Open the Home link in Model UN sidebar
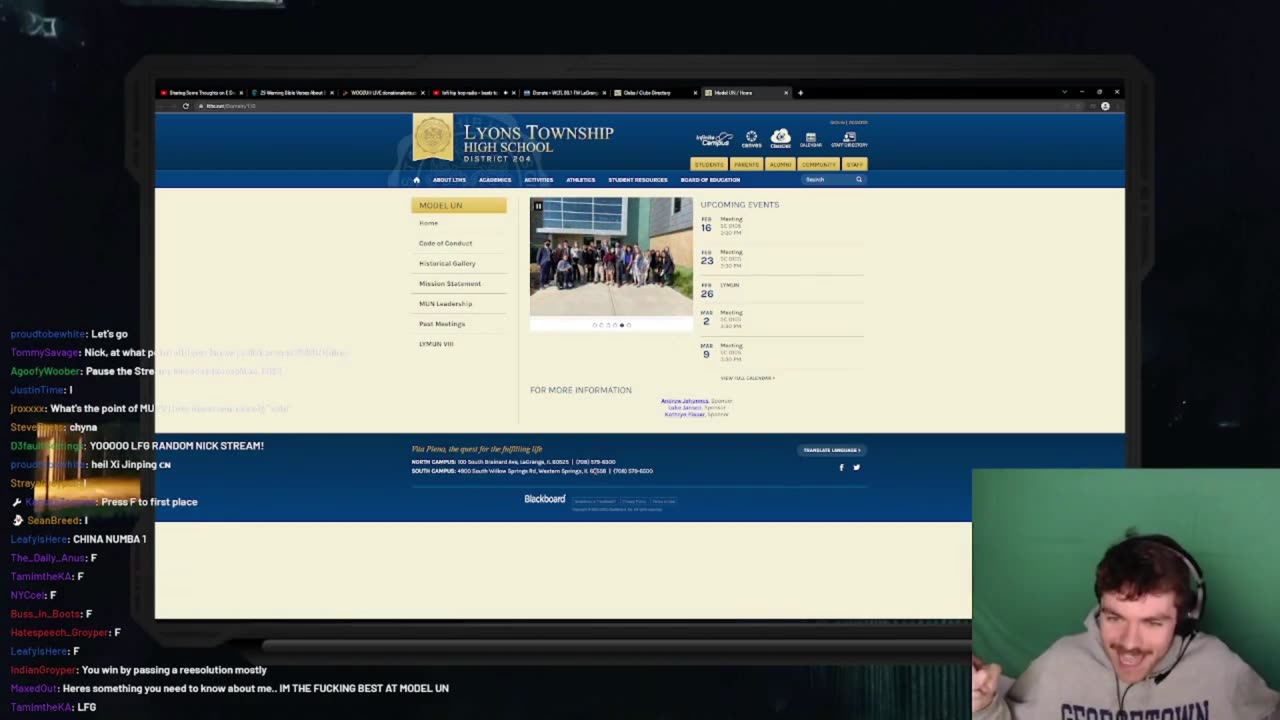The image size is (1280, 720). coord(428,223)
